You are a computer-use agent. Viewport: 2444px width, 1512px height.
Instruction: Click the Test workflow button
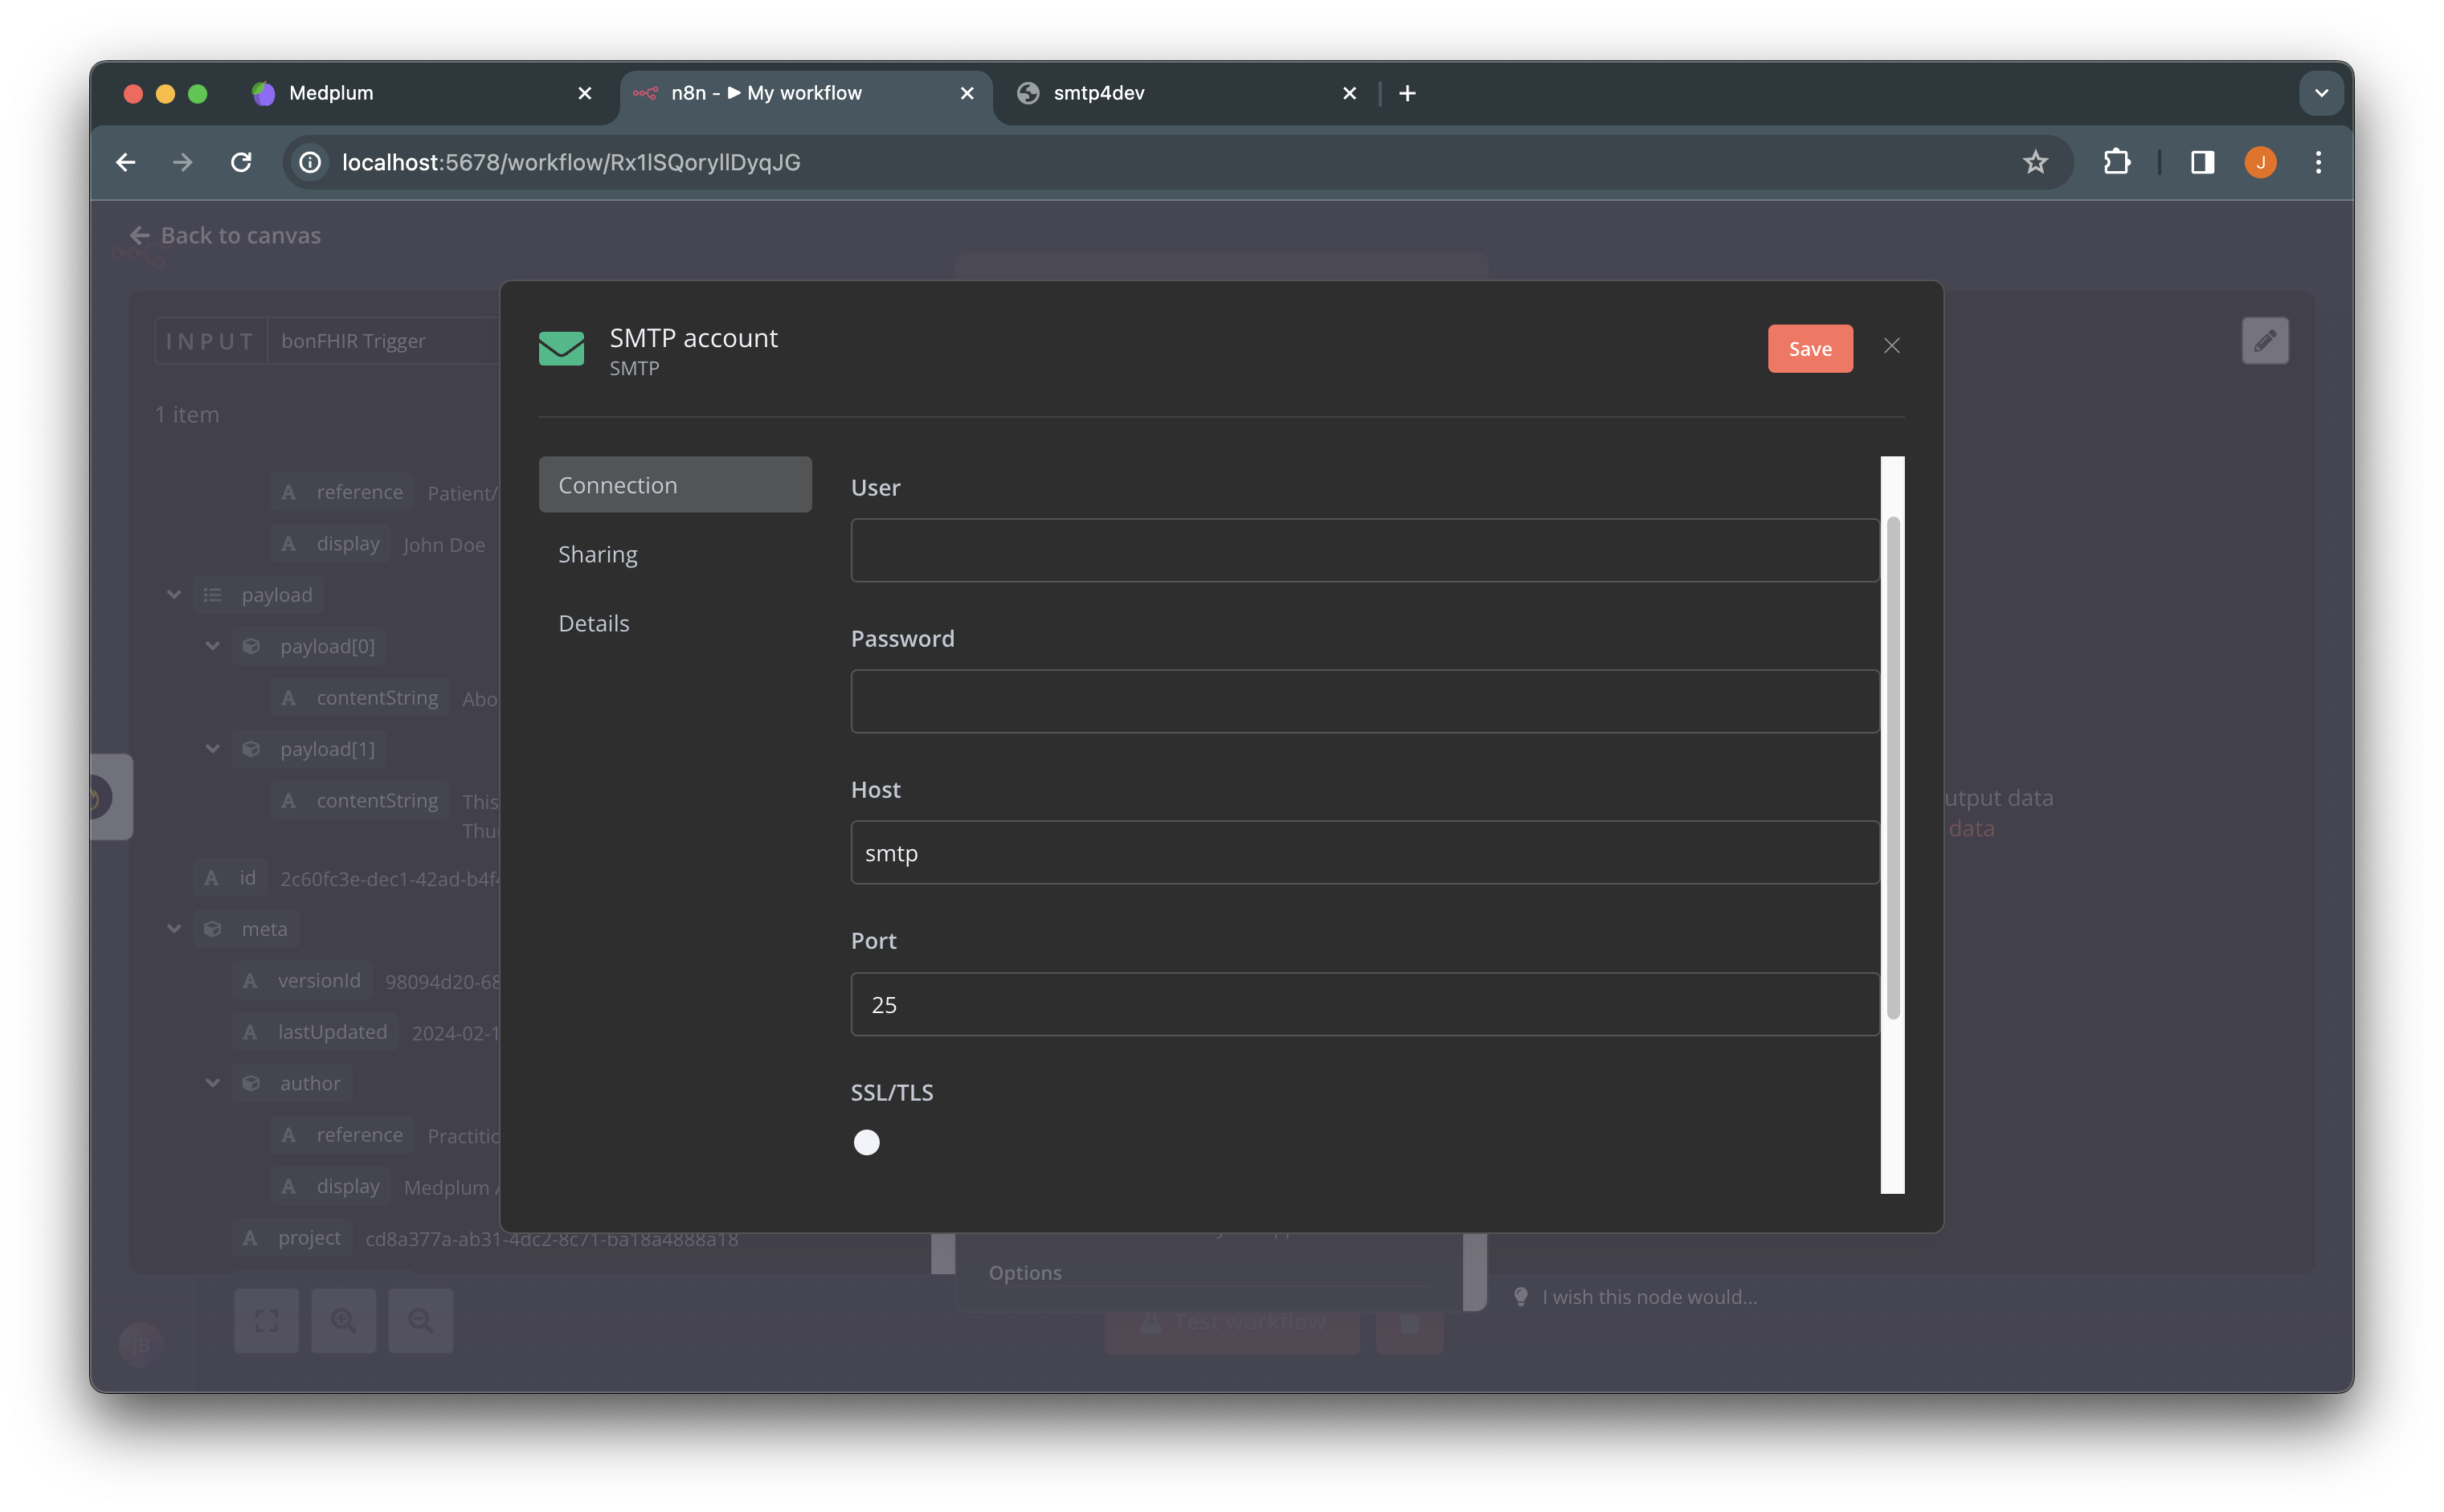tap(1232, 1323)
